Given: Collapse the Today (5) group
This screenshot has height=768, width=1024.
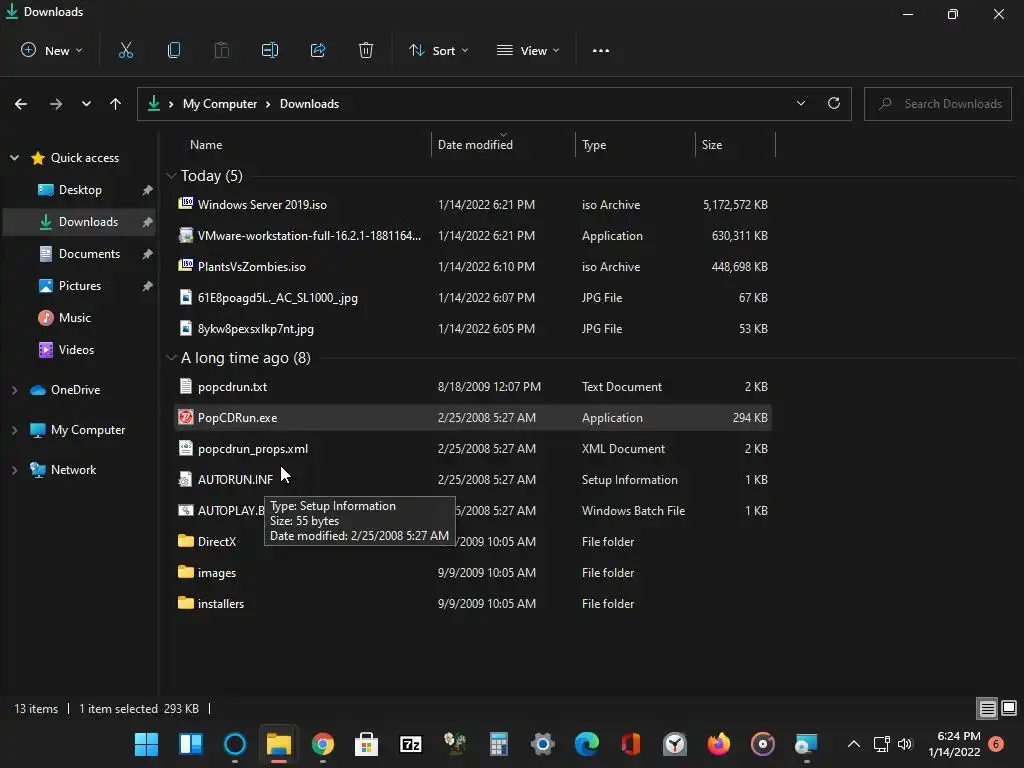Looking at the screenshot, I should (172, 176).
